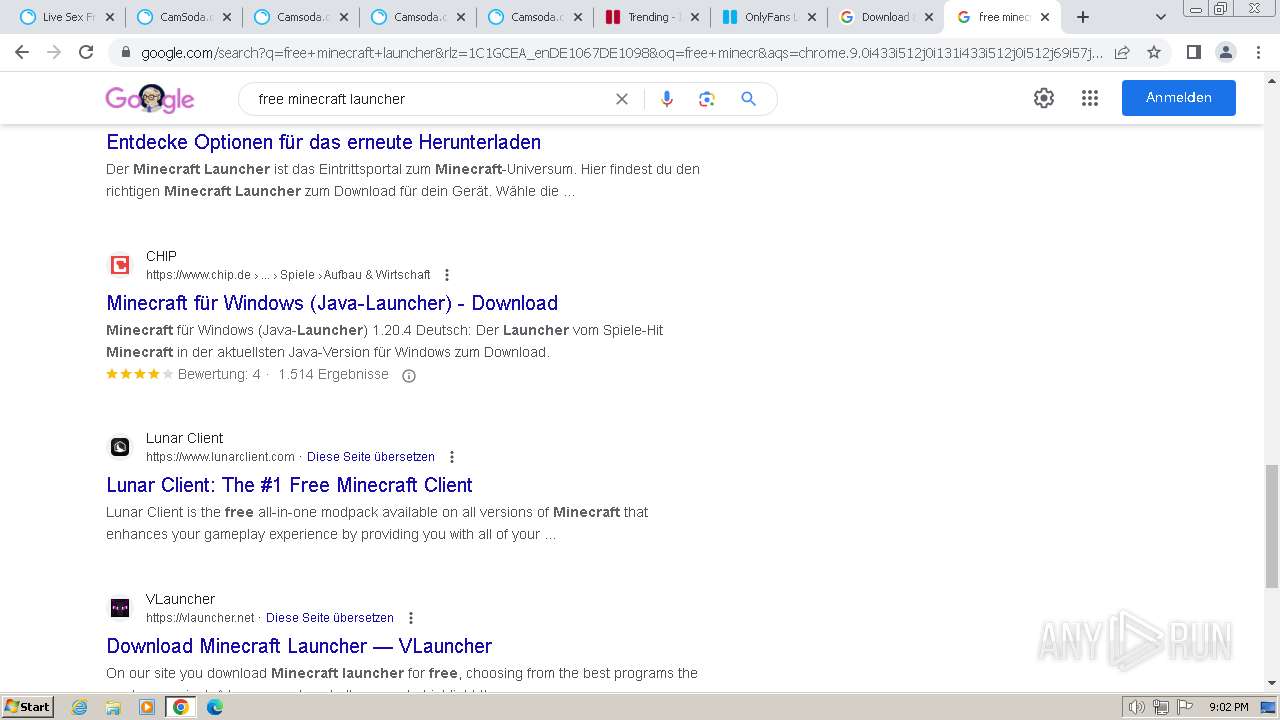Click rating info icon next to 1.514 Ergebnisse

pyautogui.click(x=408, y=376)
